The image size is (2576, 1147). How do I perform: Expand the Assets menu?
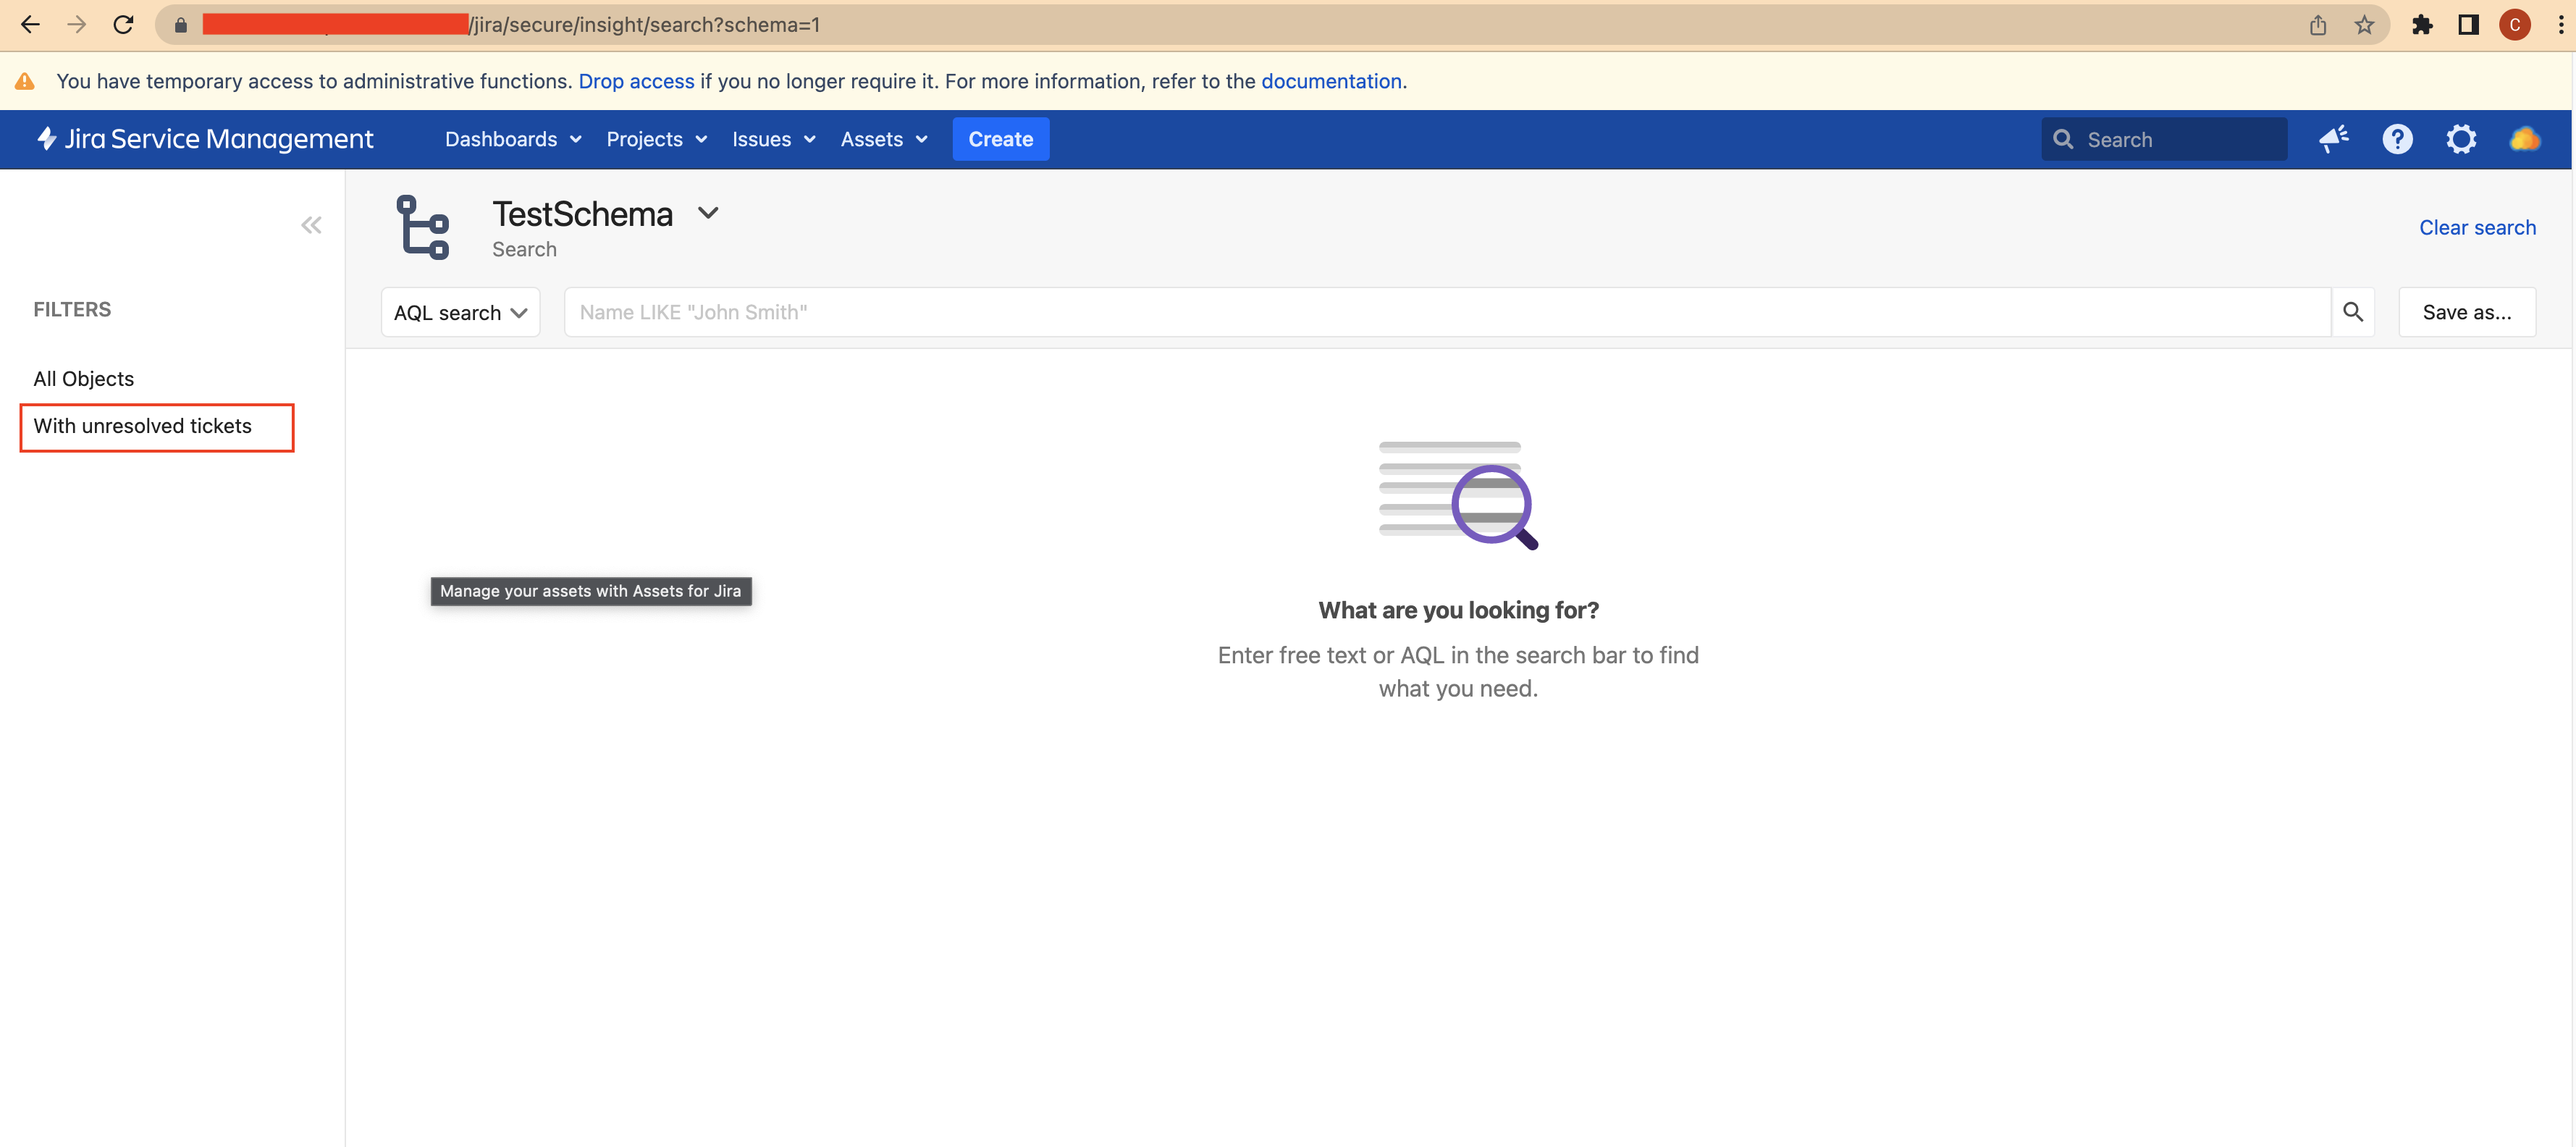[x=884, y=139]
